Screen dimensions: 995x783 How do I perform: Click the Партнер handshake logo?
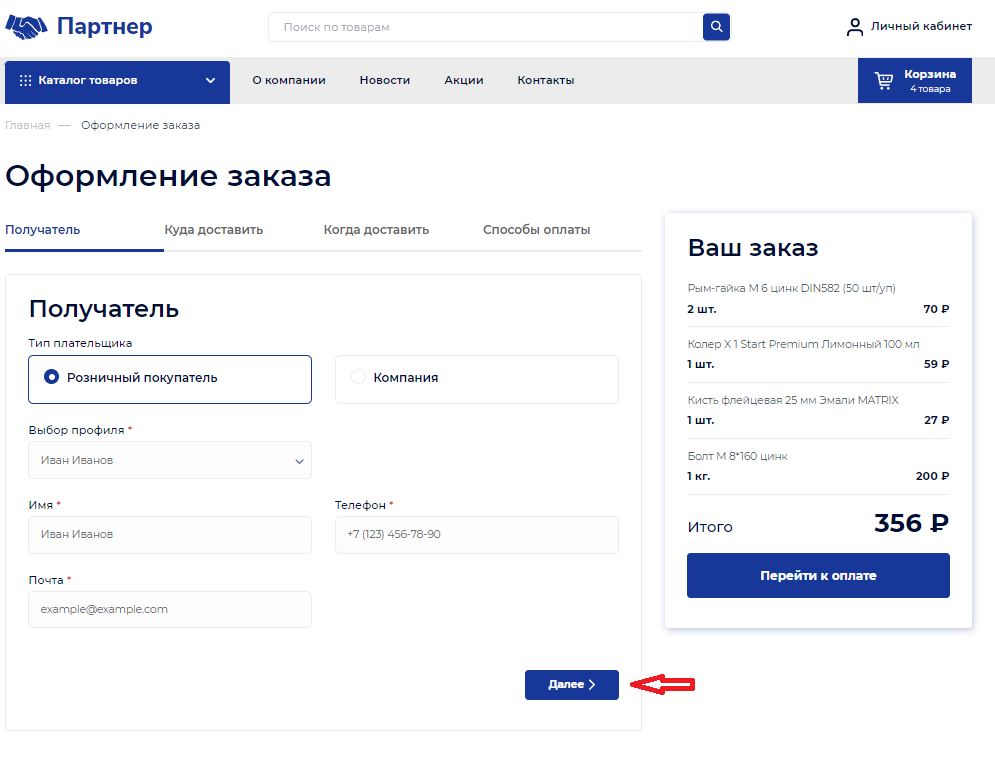pos(26,27)
